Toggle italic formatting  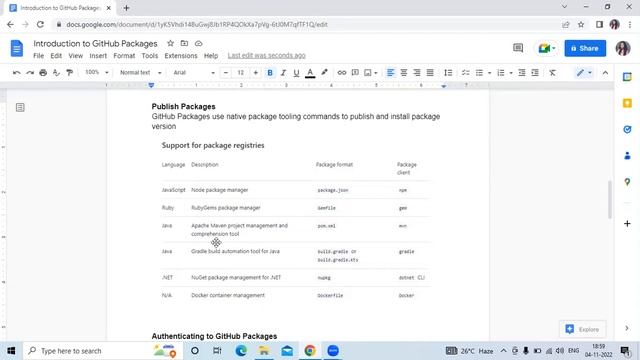point(283,73)
